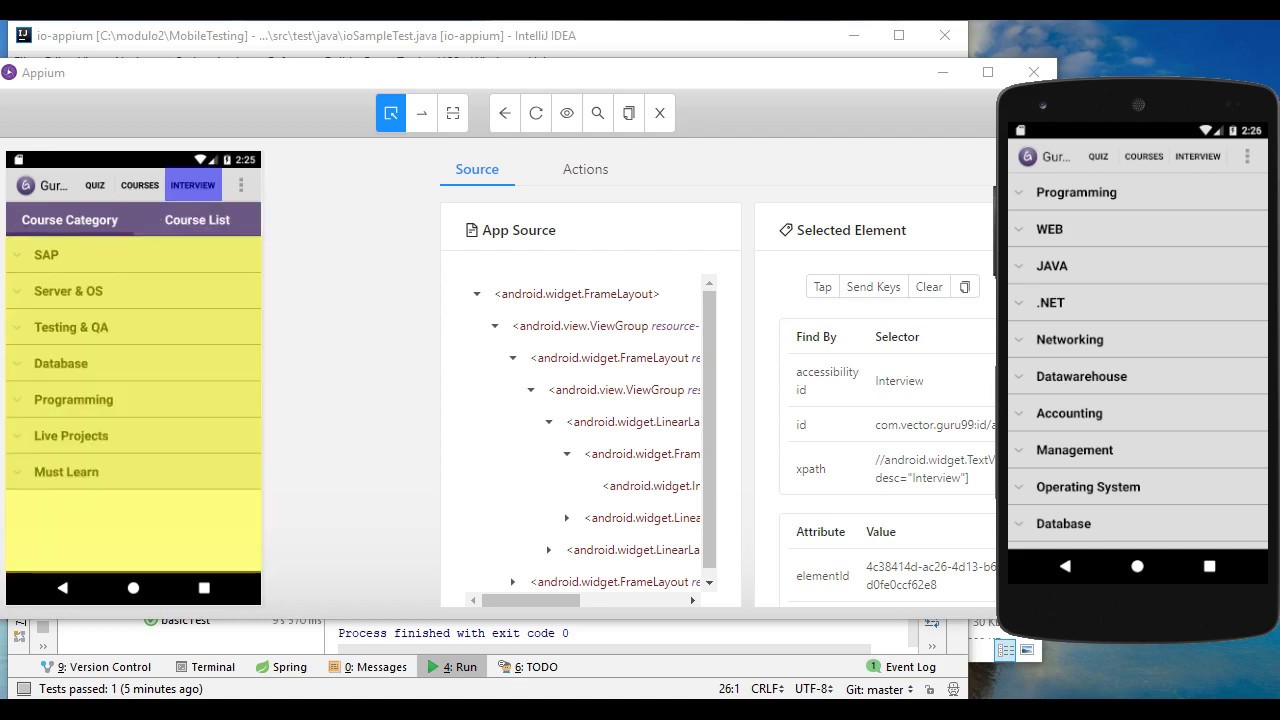Select Course Category tab in preview
The height and width of the screenshot is (720, 1280).
coord(70,220)
